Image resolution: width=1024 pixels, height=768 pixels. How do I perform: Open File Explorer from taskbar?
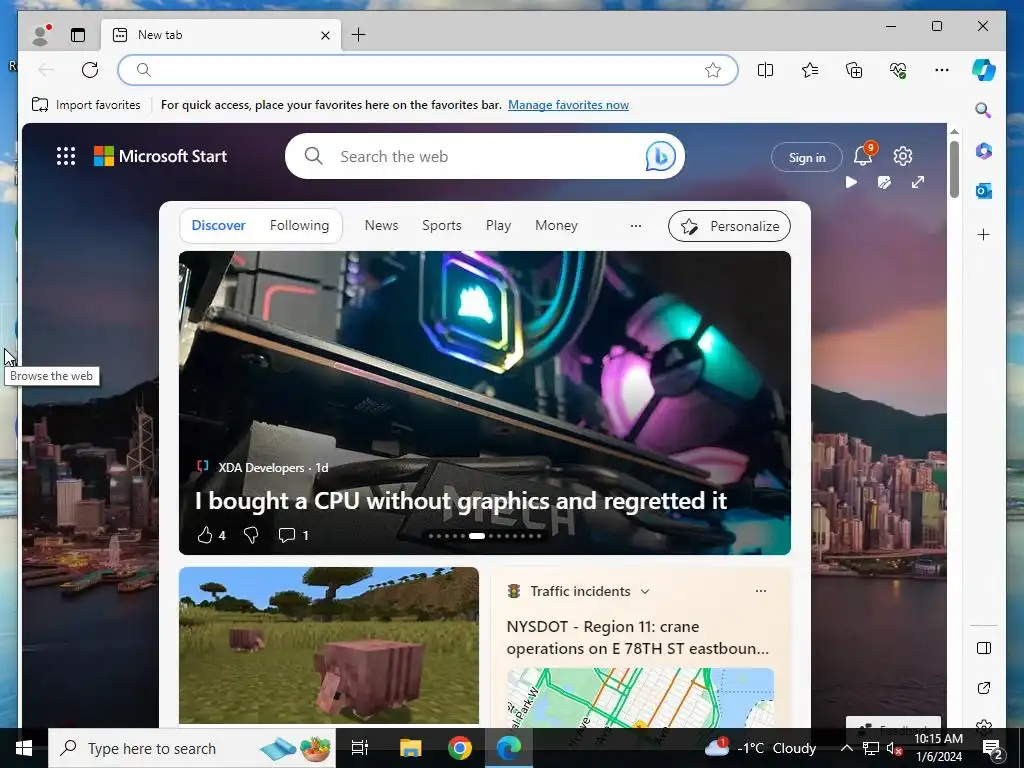click(410, 748)
